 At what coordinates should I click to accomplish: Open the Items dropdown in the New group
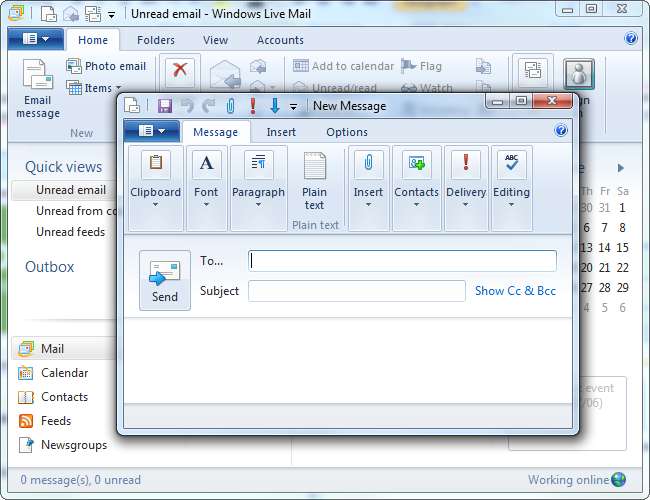(94, 88)
